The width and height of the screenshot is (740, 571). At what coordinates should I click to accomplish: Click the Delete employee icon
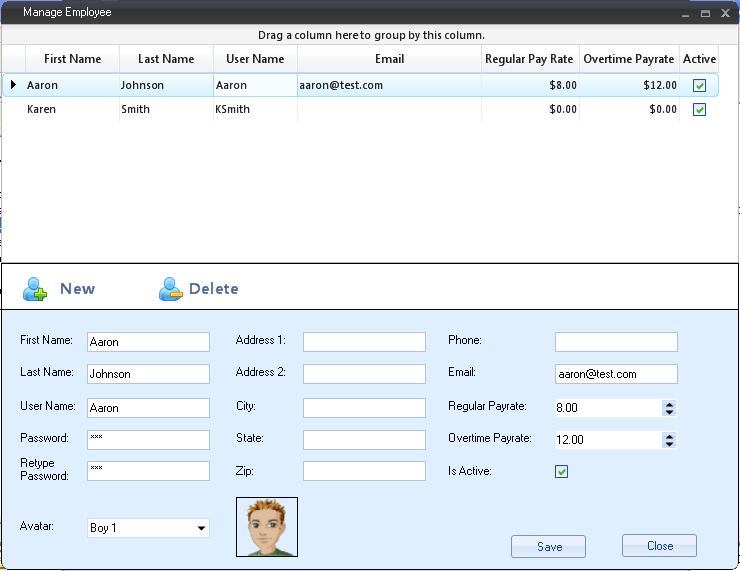pyautogui.click(x=171, y=289)
